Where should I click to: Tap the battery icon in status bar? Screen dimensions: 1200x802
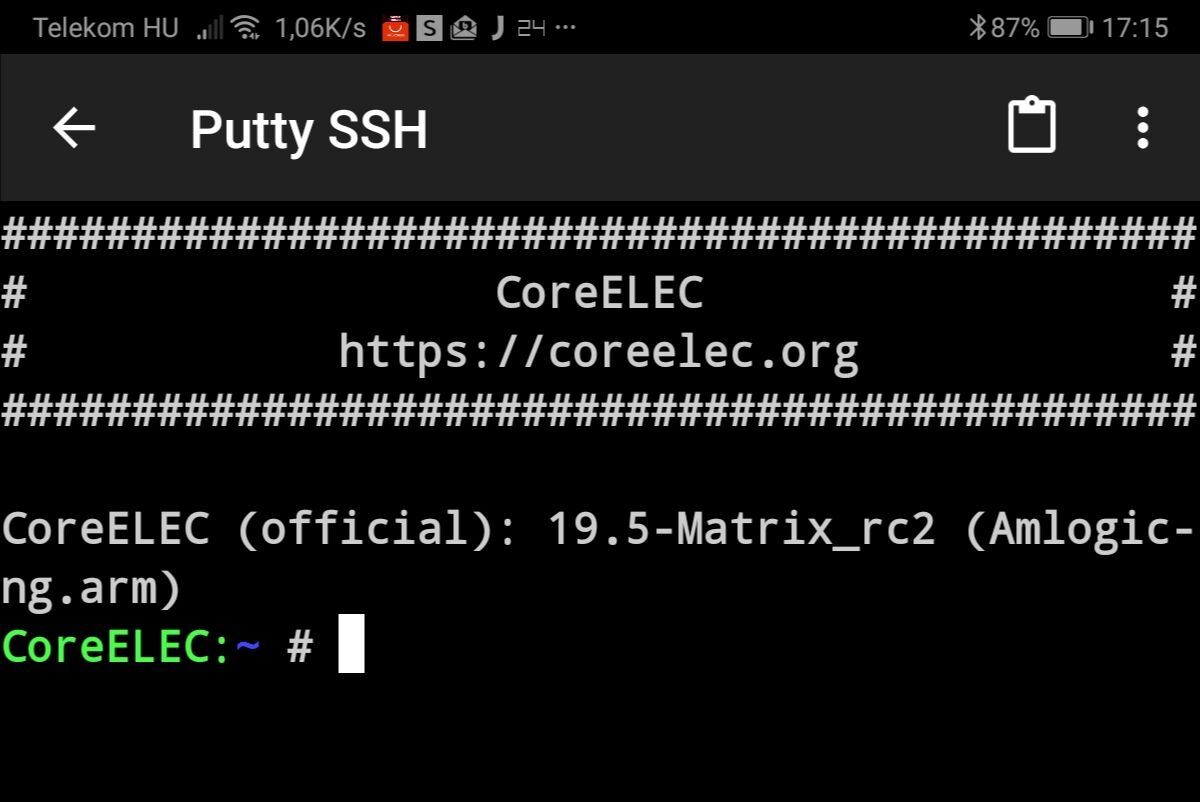pos(1070,28)
